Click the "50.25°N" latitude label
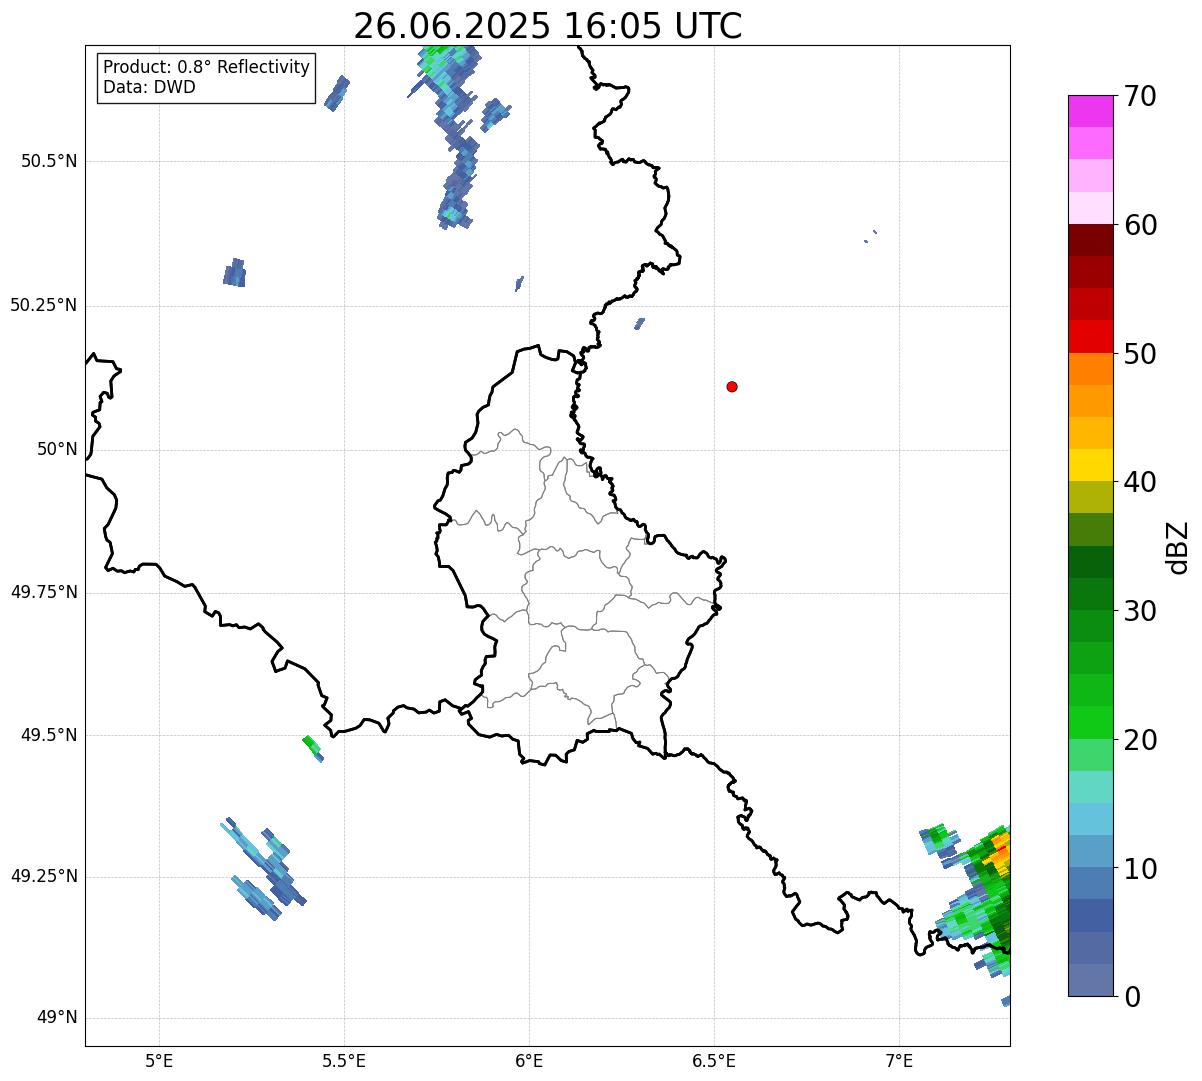This screenshot has height=1081, width=1202. coord(44,305)
